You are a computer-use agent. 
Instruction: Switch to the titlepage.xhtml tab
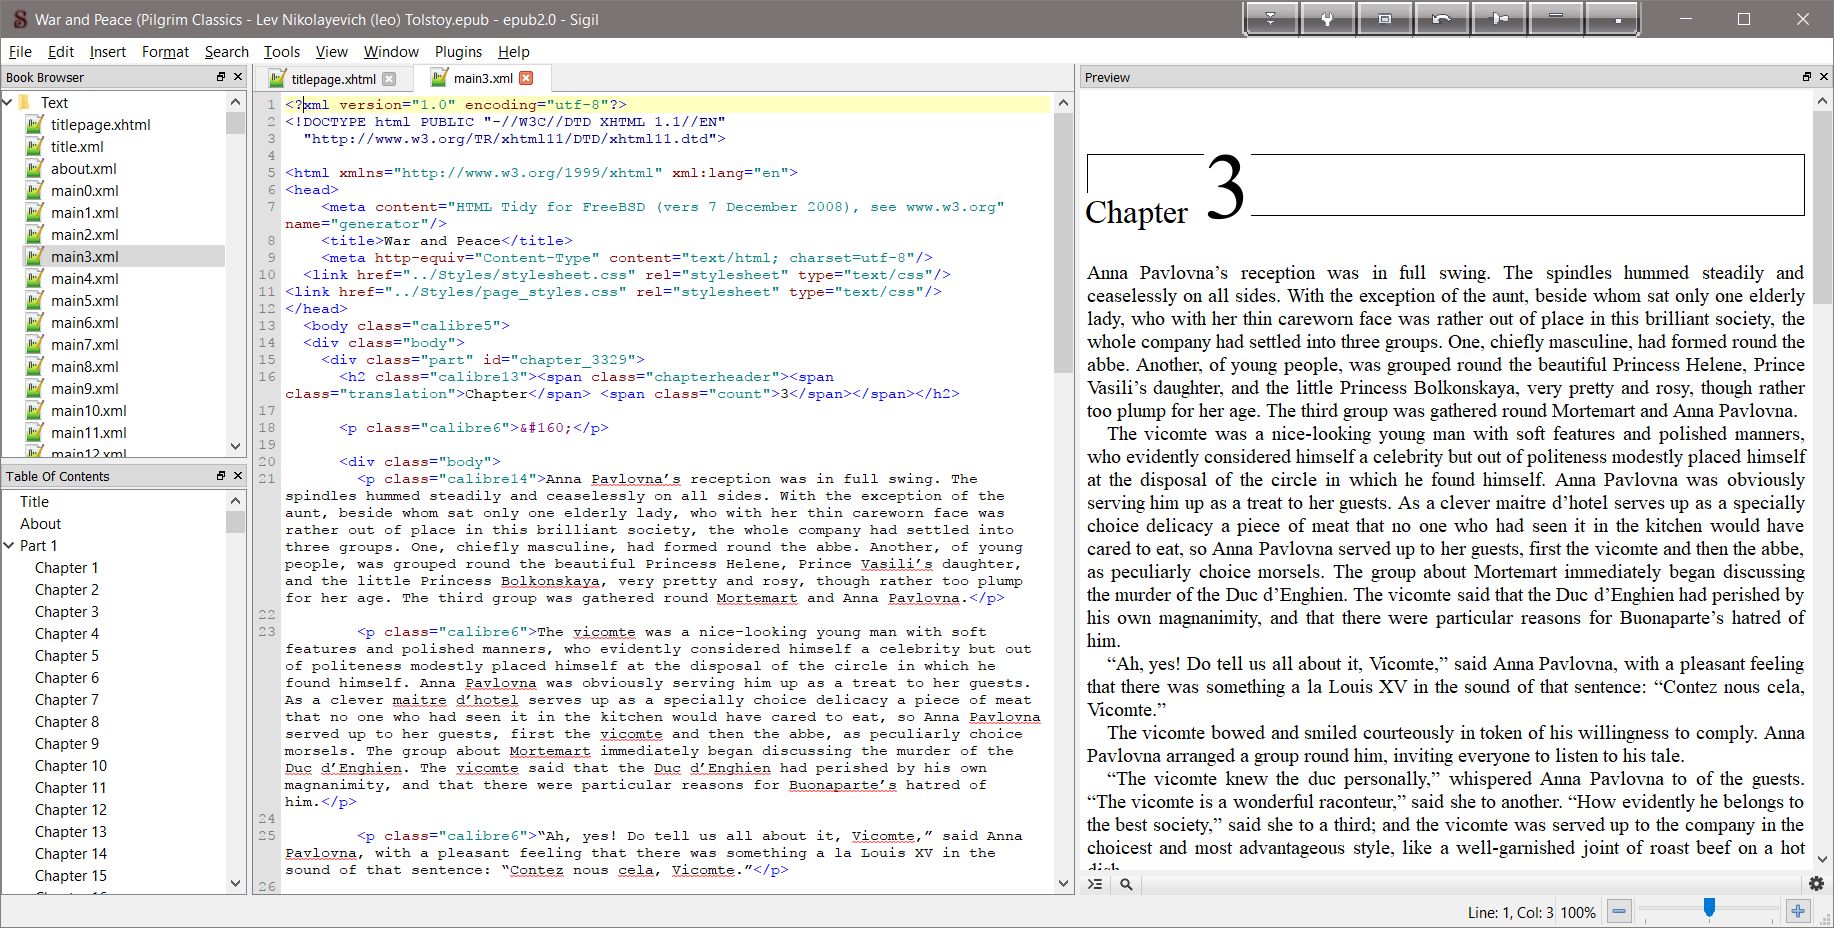(333, 79)
